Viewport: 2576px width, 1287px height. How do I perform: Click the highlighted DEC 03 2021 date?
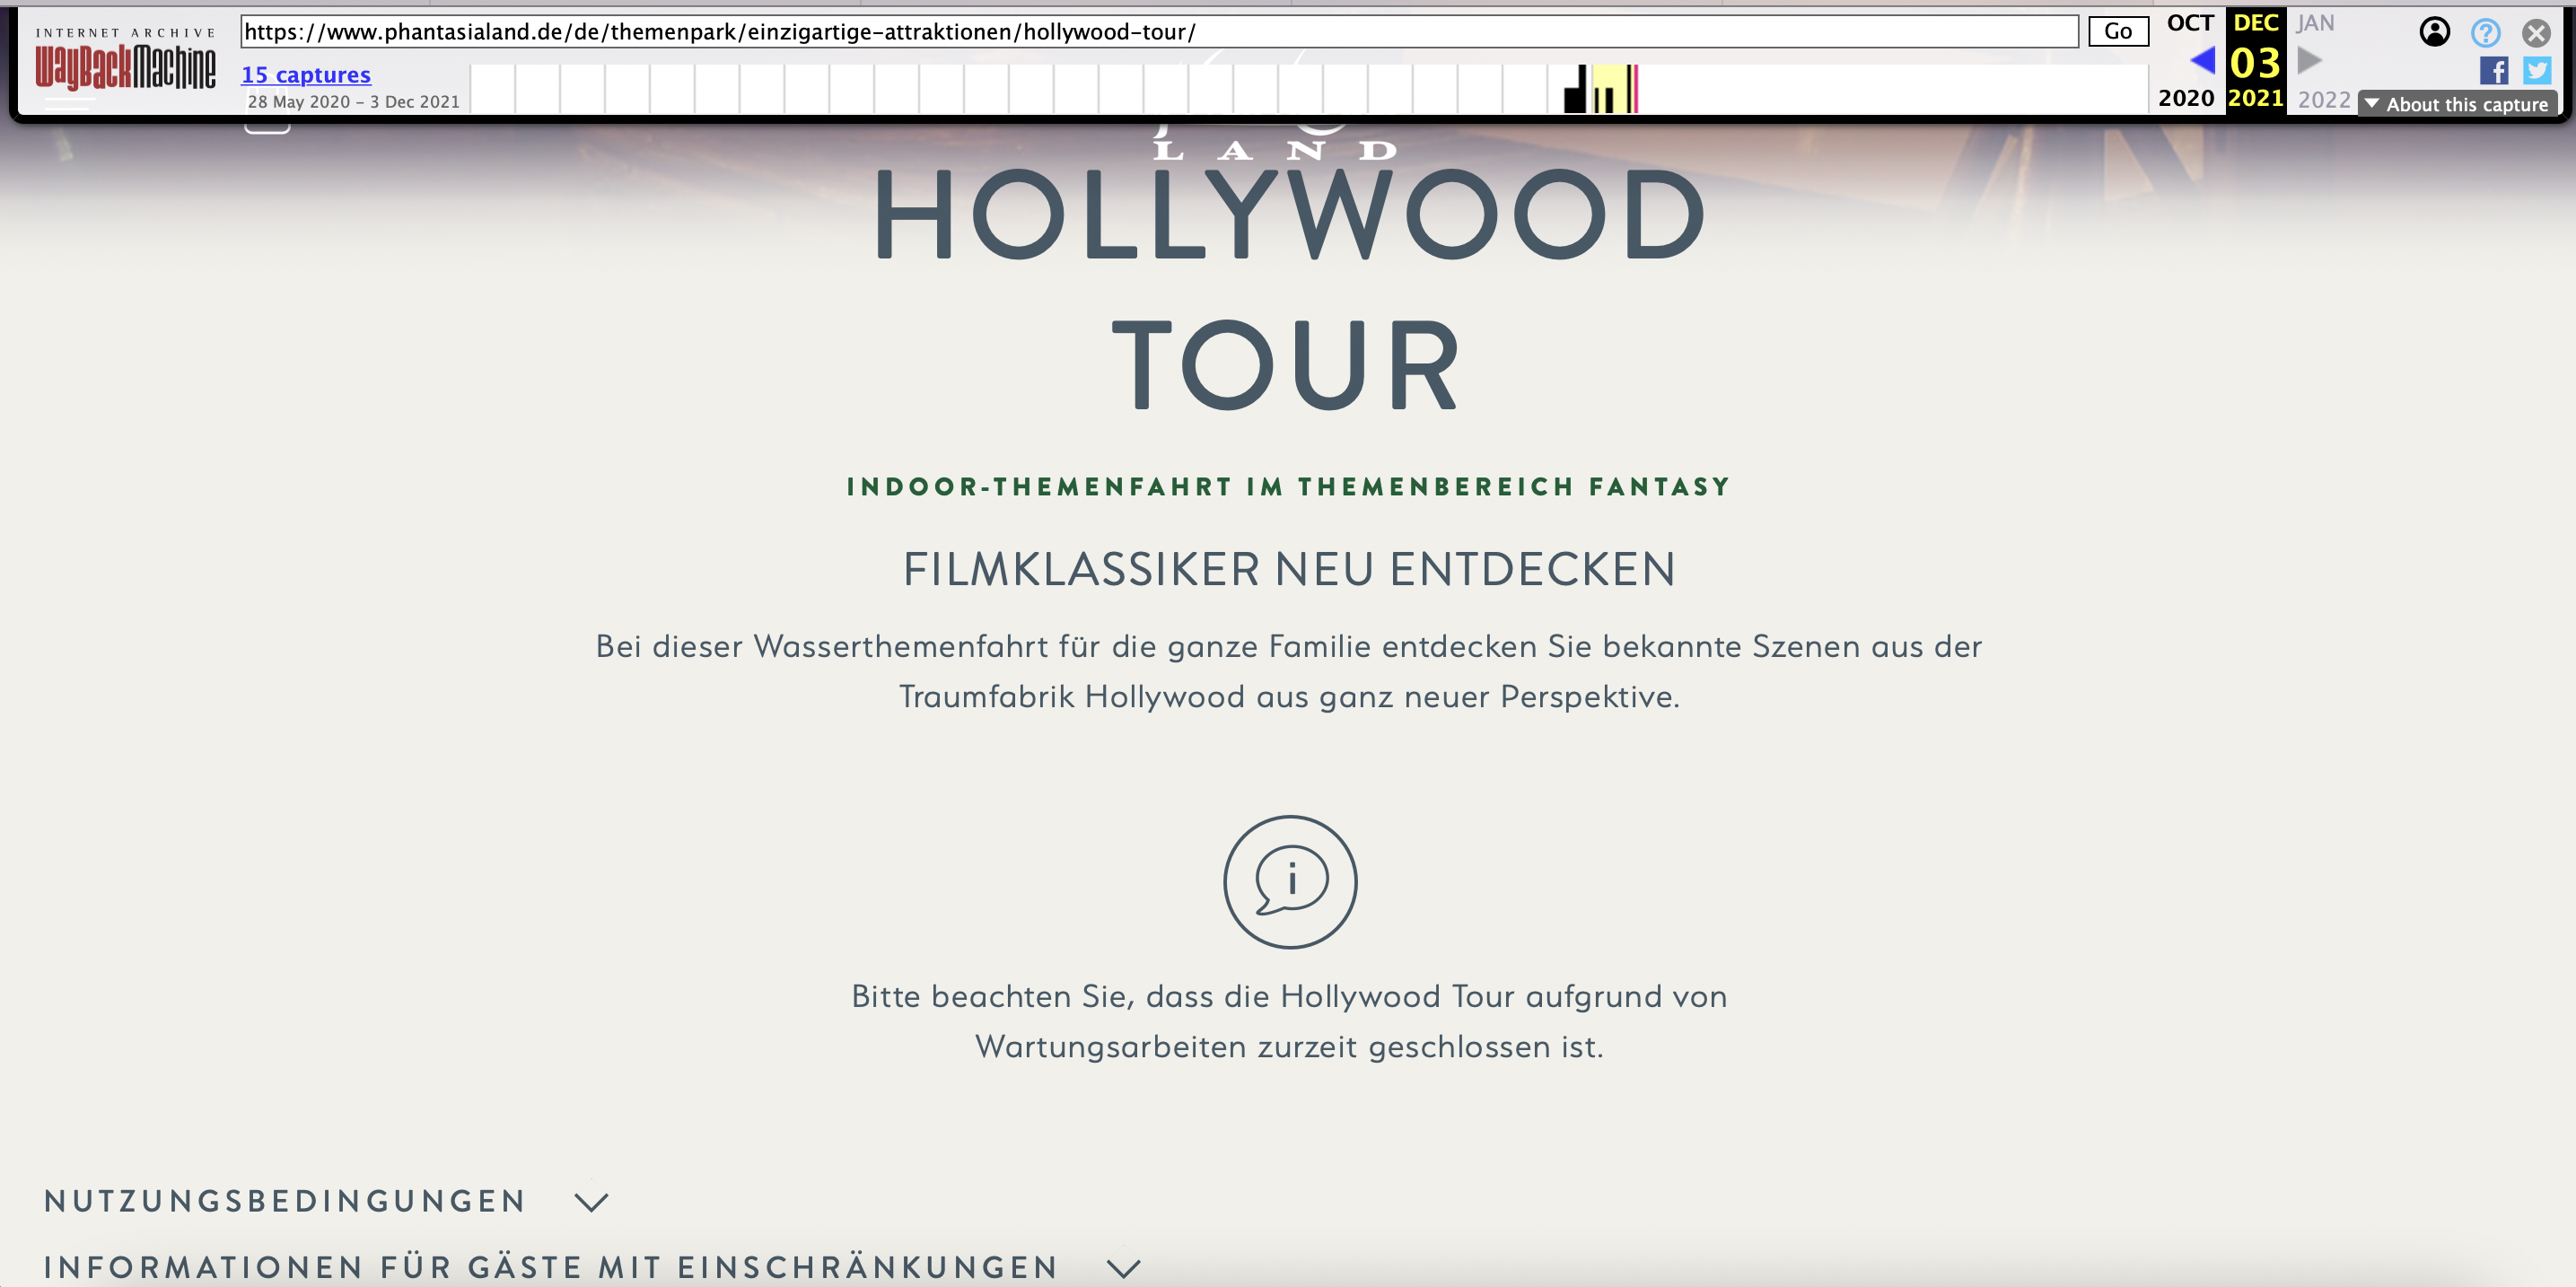(2255, 60)
